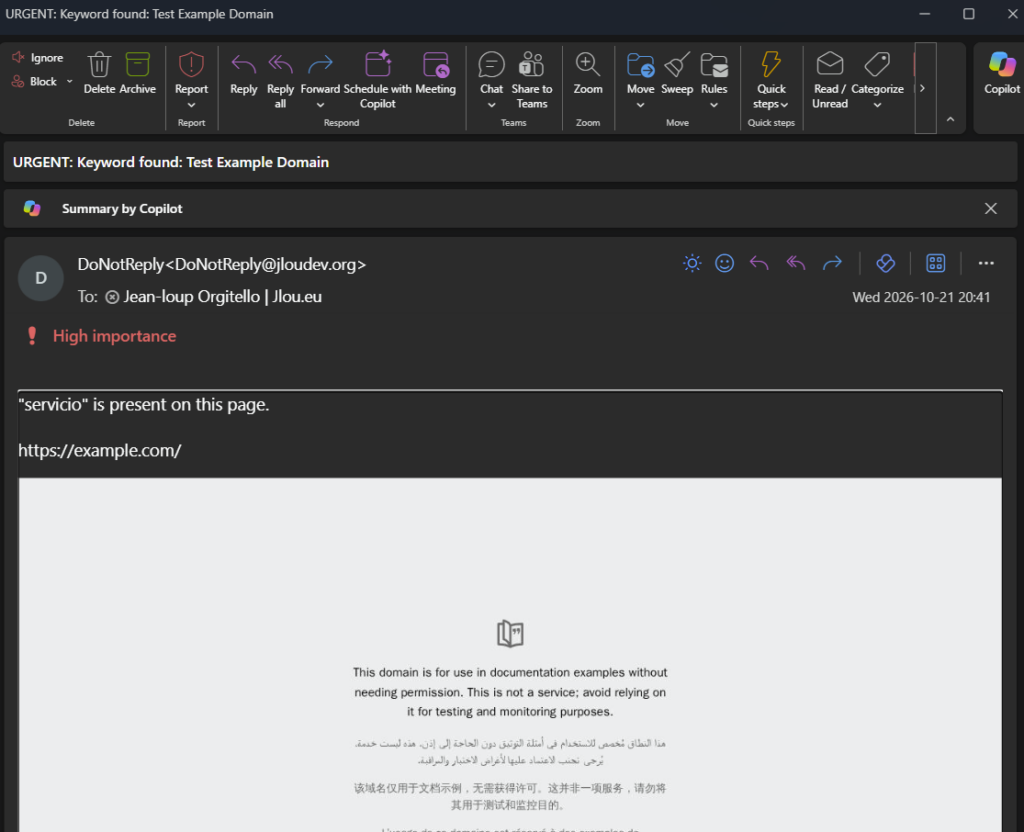The height and width of the screenshot is (832, 1024).
Task: Click Summary by Copilot label
Action: 122,208
